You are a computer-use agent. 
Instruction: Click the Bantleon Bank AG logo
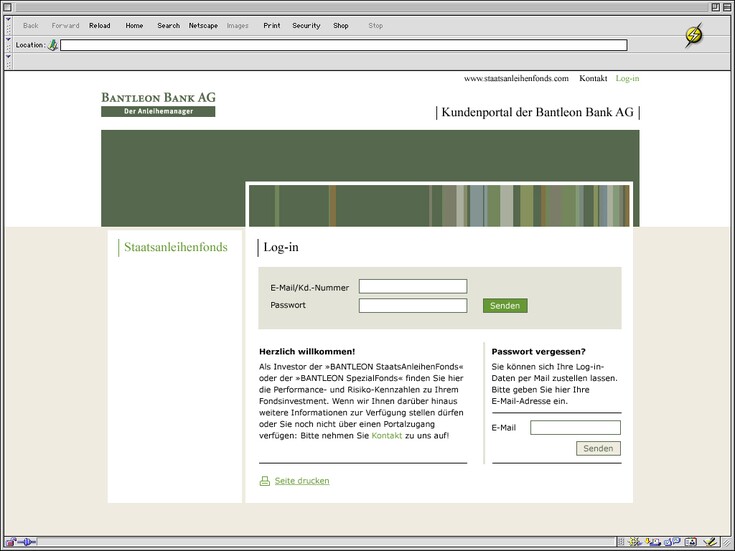click(x=158, y=104)
